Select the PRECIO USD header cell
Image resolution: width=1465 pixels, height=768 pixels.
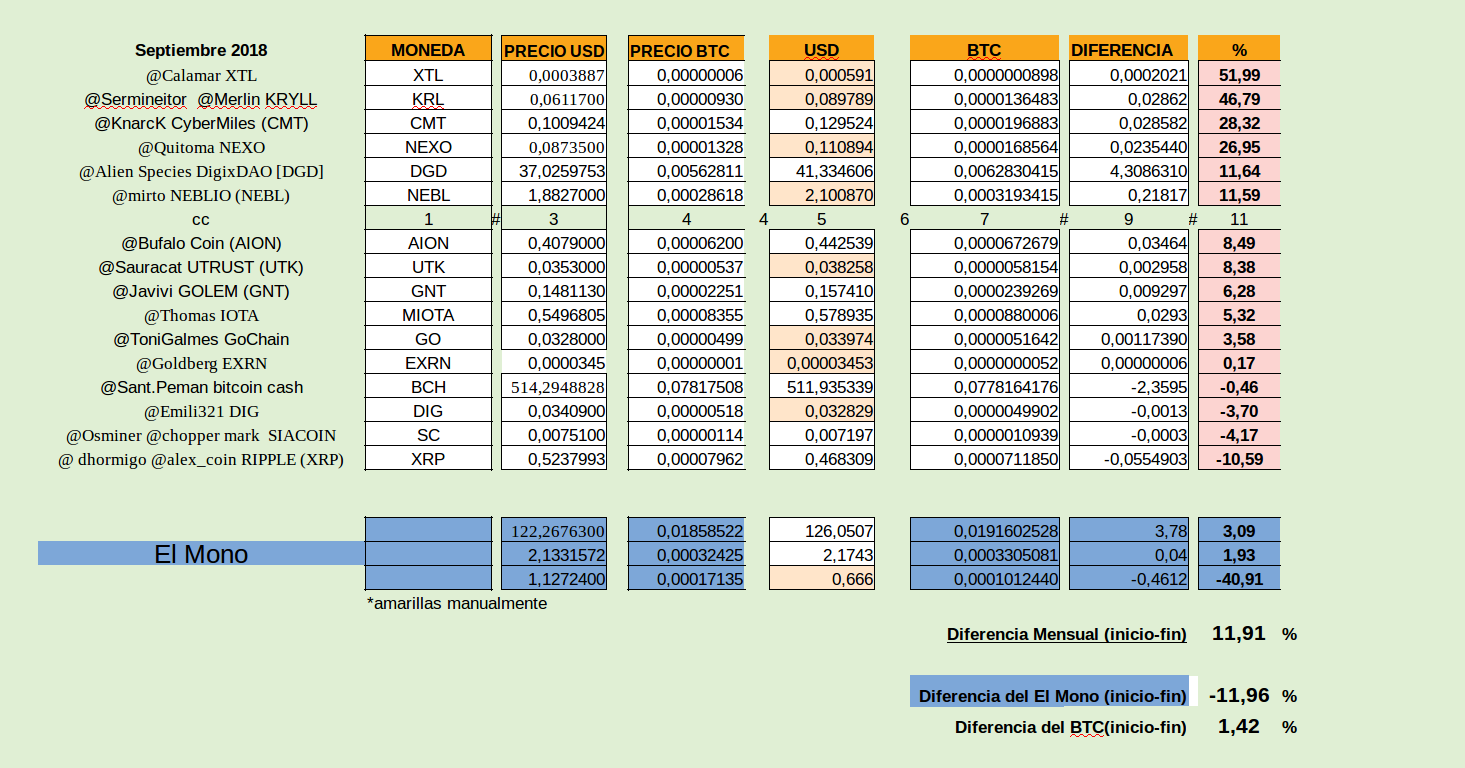(x=554, y=50)
